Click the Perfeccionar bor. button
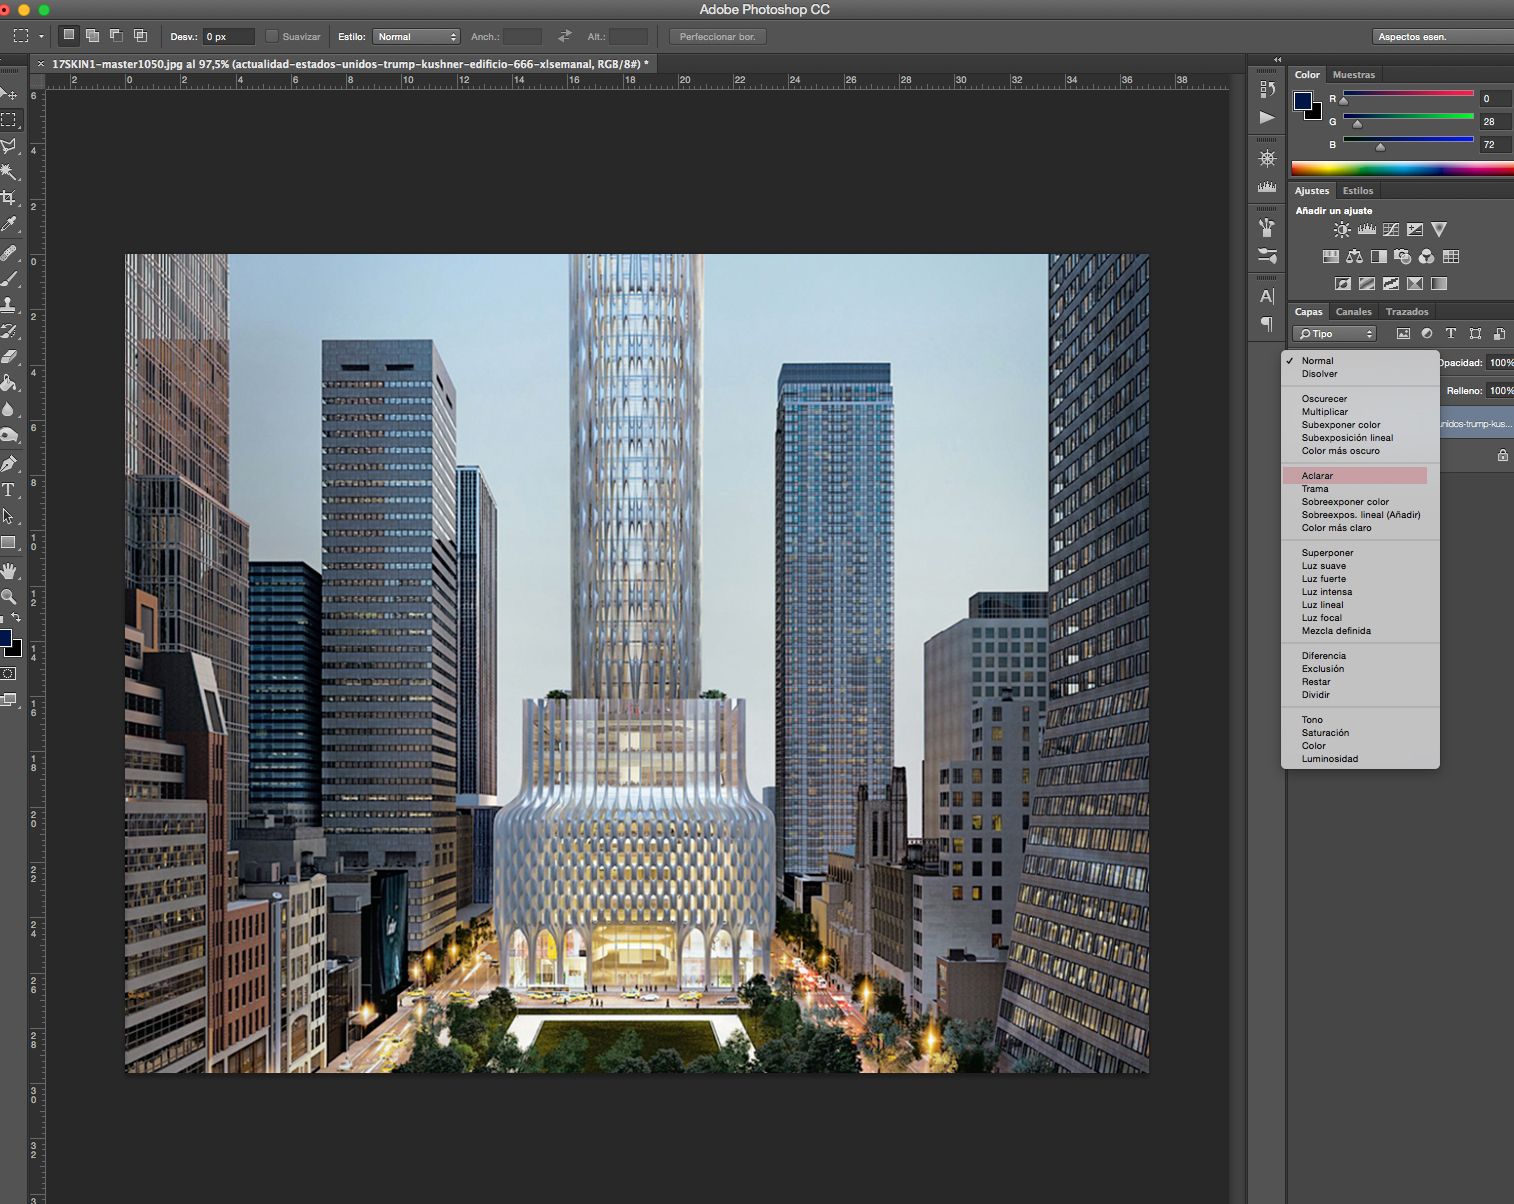The width and height of the screenshot is (1514, 1204). pyautogui.click(x=718, y=37)
